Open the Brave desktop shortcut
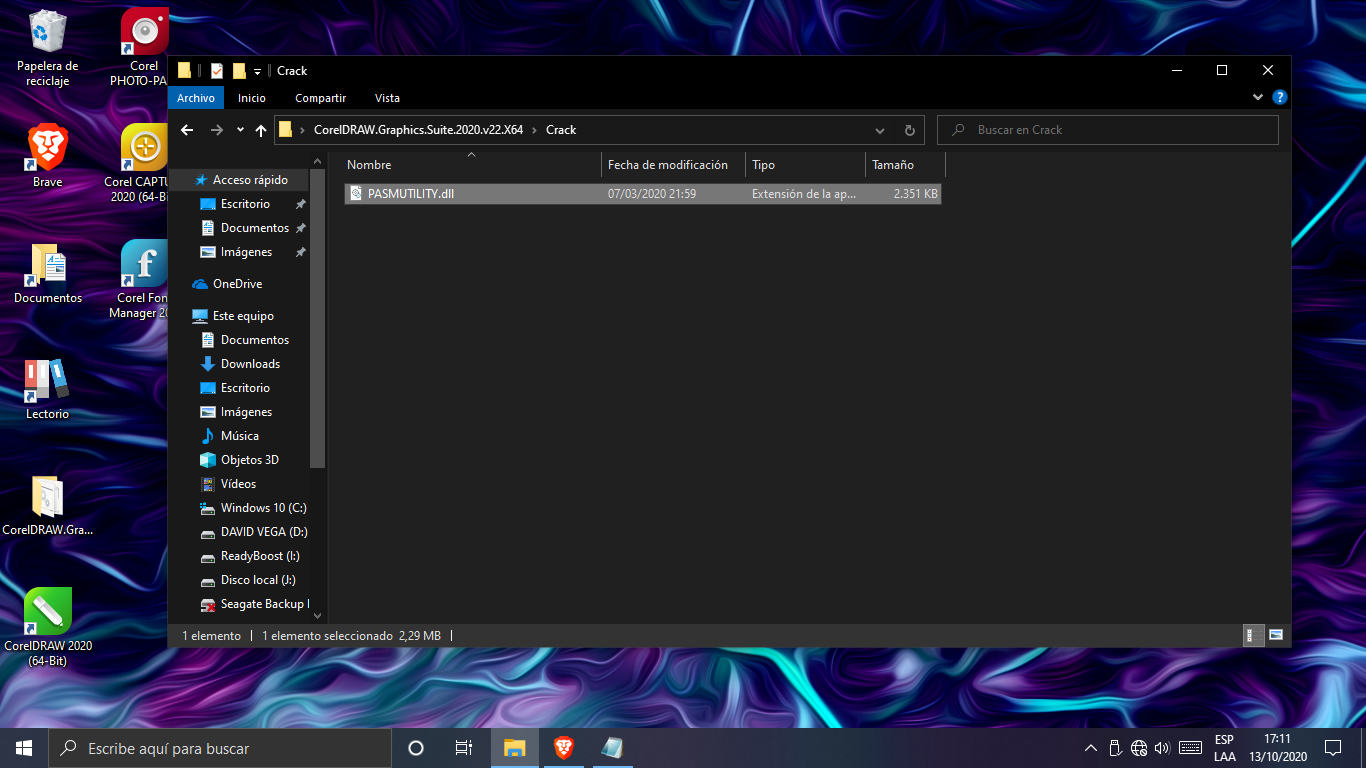 point(47,155)
